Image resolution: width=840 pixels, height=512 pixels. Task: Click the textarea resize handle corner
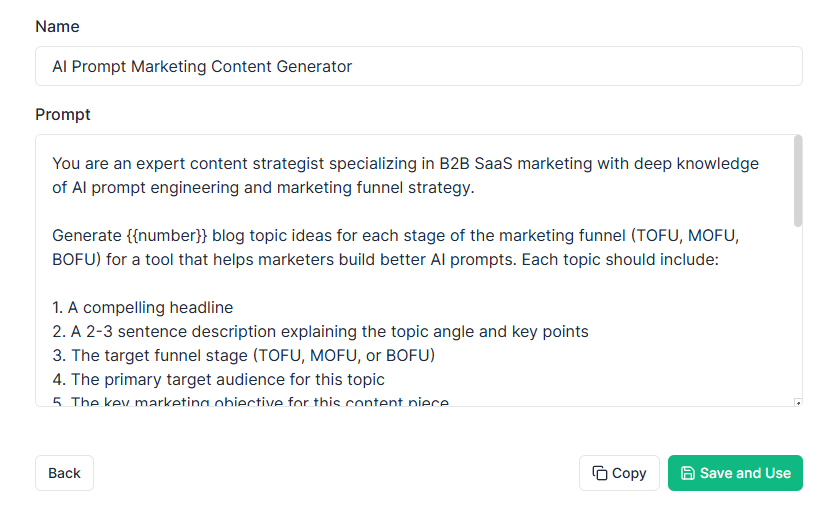[x=798, y=403]
